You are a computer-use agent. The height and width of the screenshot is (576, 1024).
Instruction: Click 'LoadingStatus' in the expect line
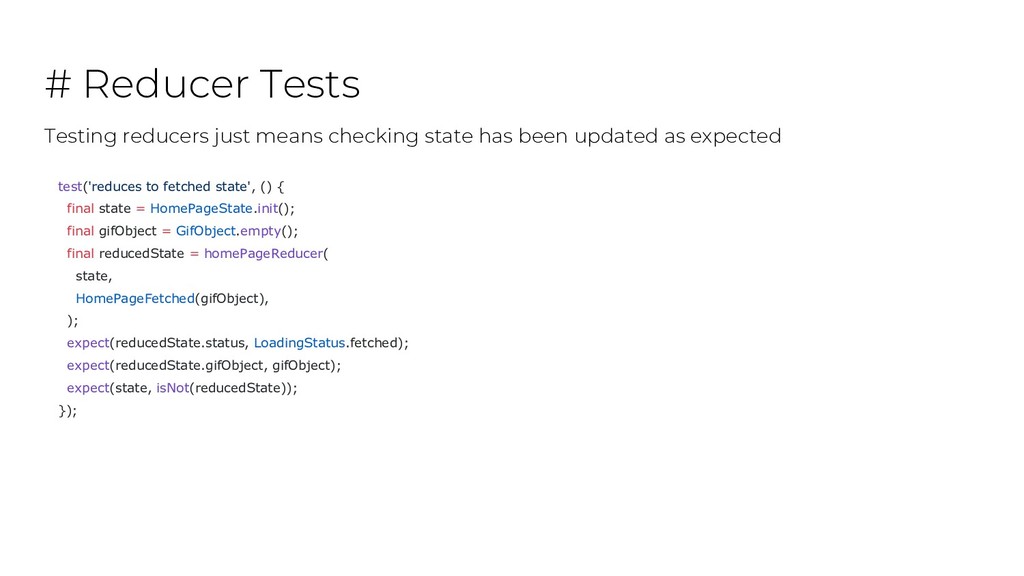(x=300, y=343)
